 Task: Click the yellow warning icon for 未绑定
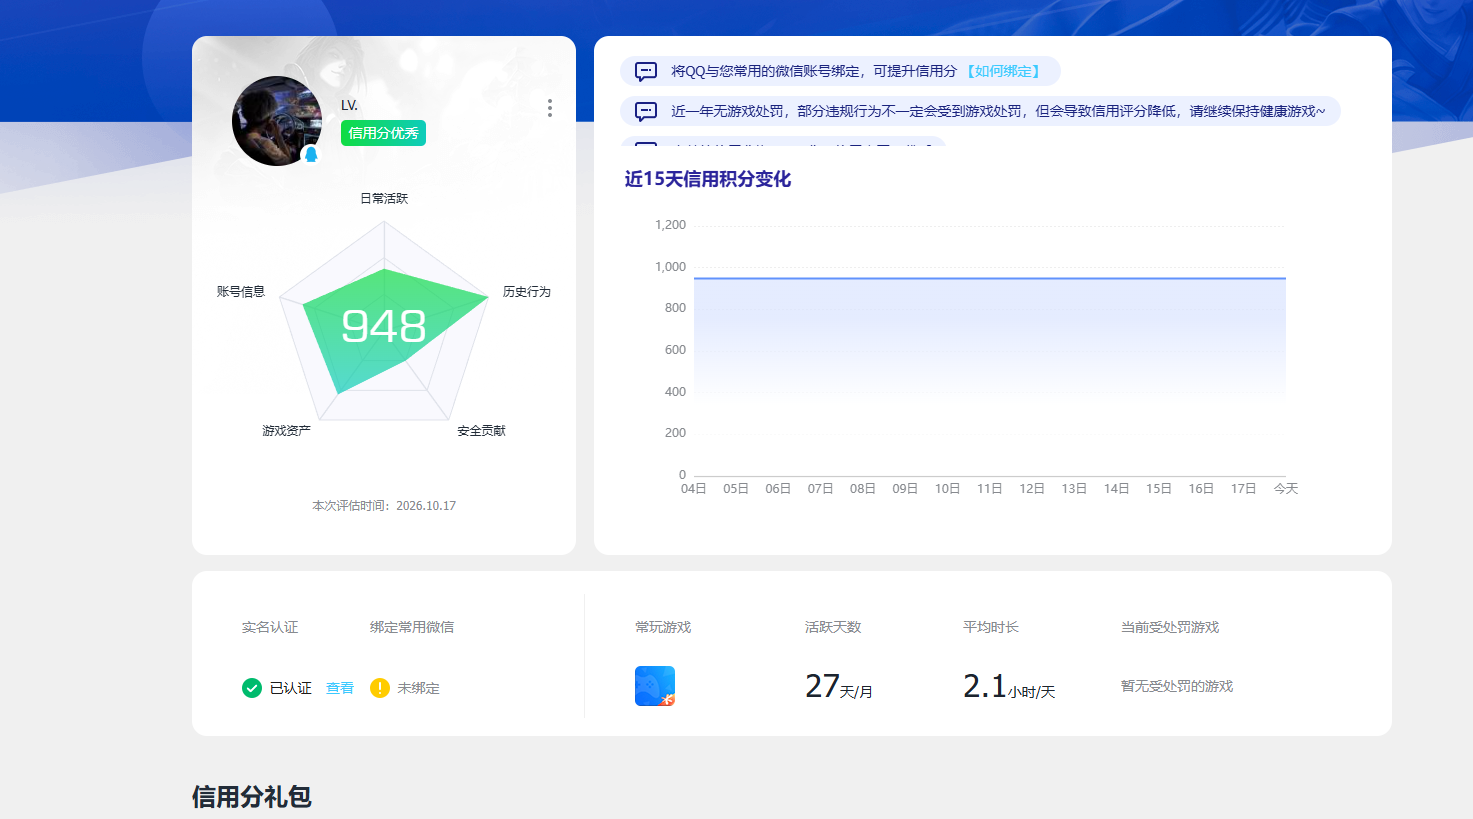[380, 688]
